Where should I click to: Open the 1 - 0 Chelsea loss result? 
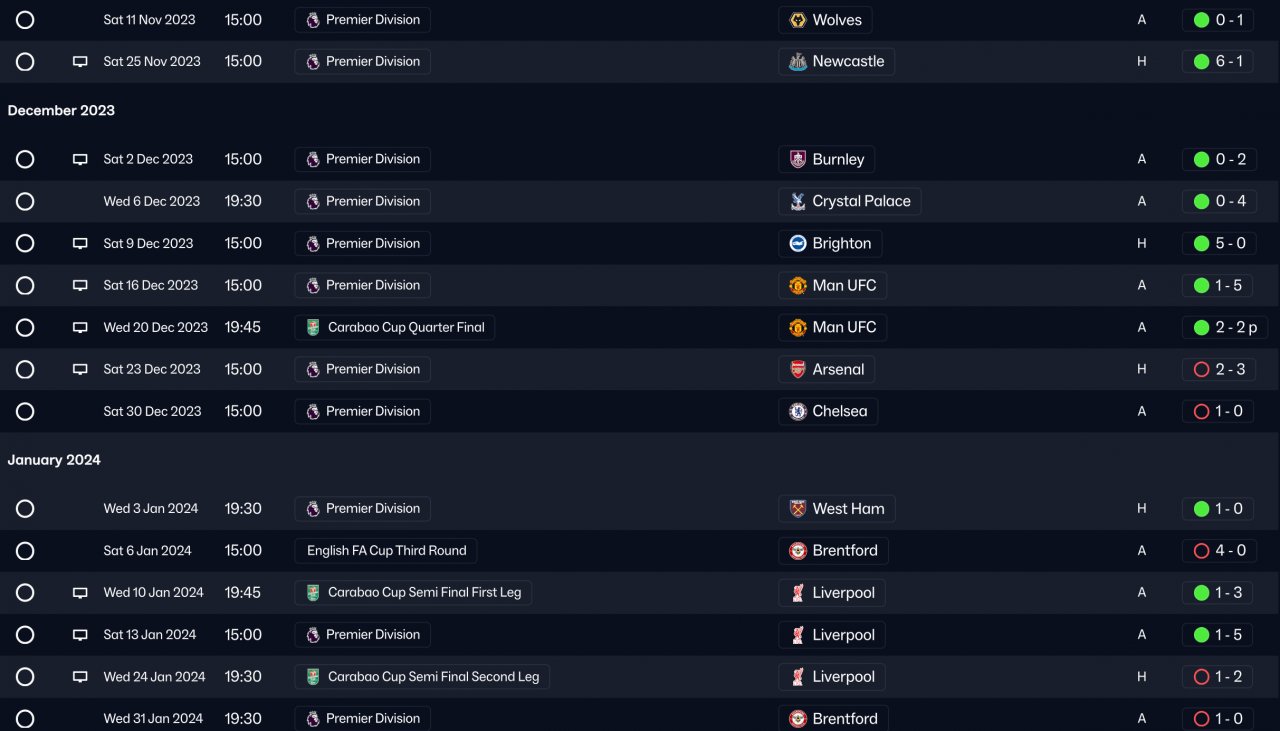(1218, 412)
